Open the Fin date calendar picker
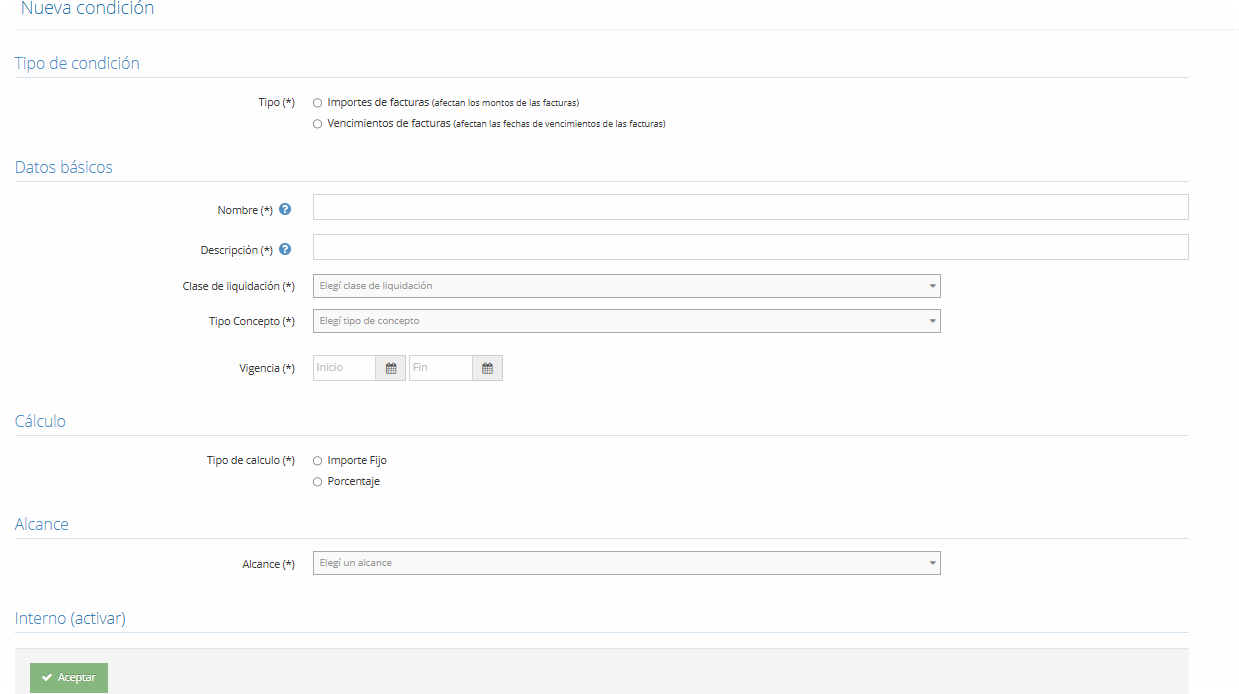The width and height of the screenshot is (1239, 694). [487, 368]
